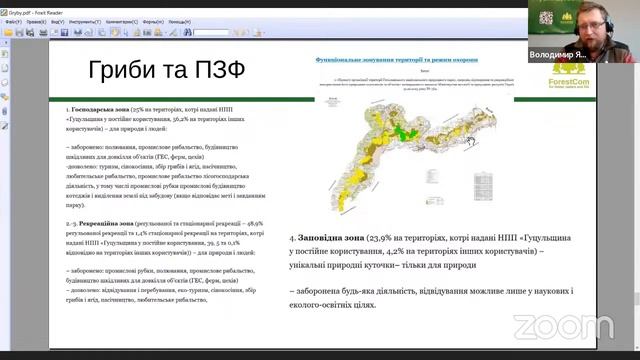Image resolution: width=640 pixels, height=360 pixels.
Task: Open the Помощь menu
Action: coord(180,22)
